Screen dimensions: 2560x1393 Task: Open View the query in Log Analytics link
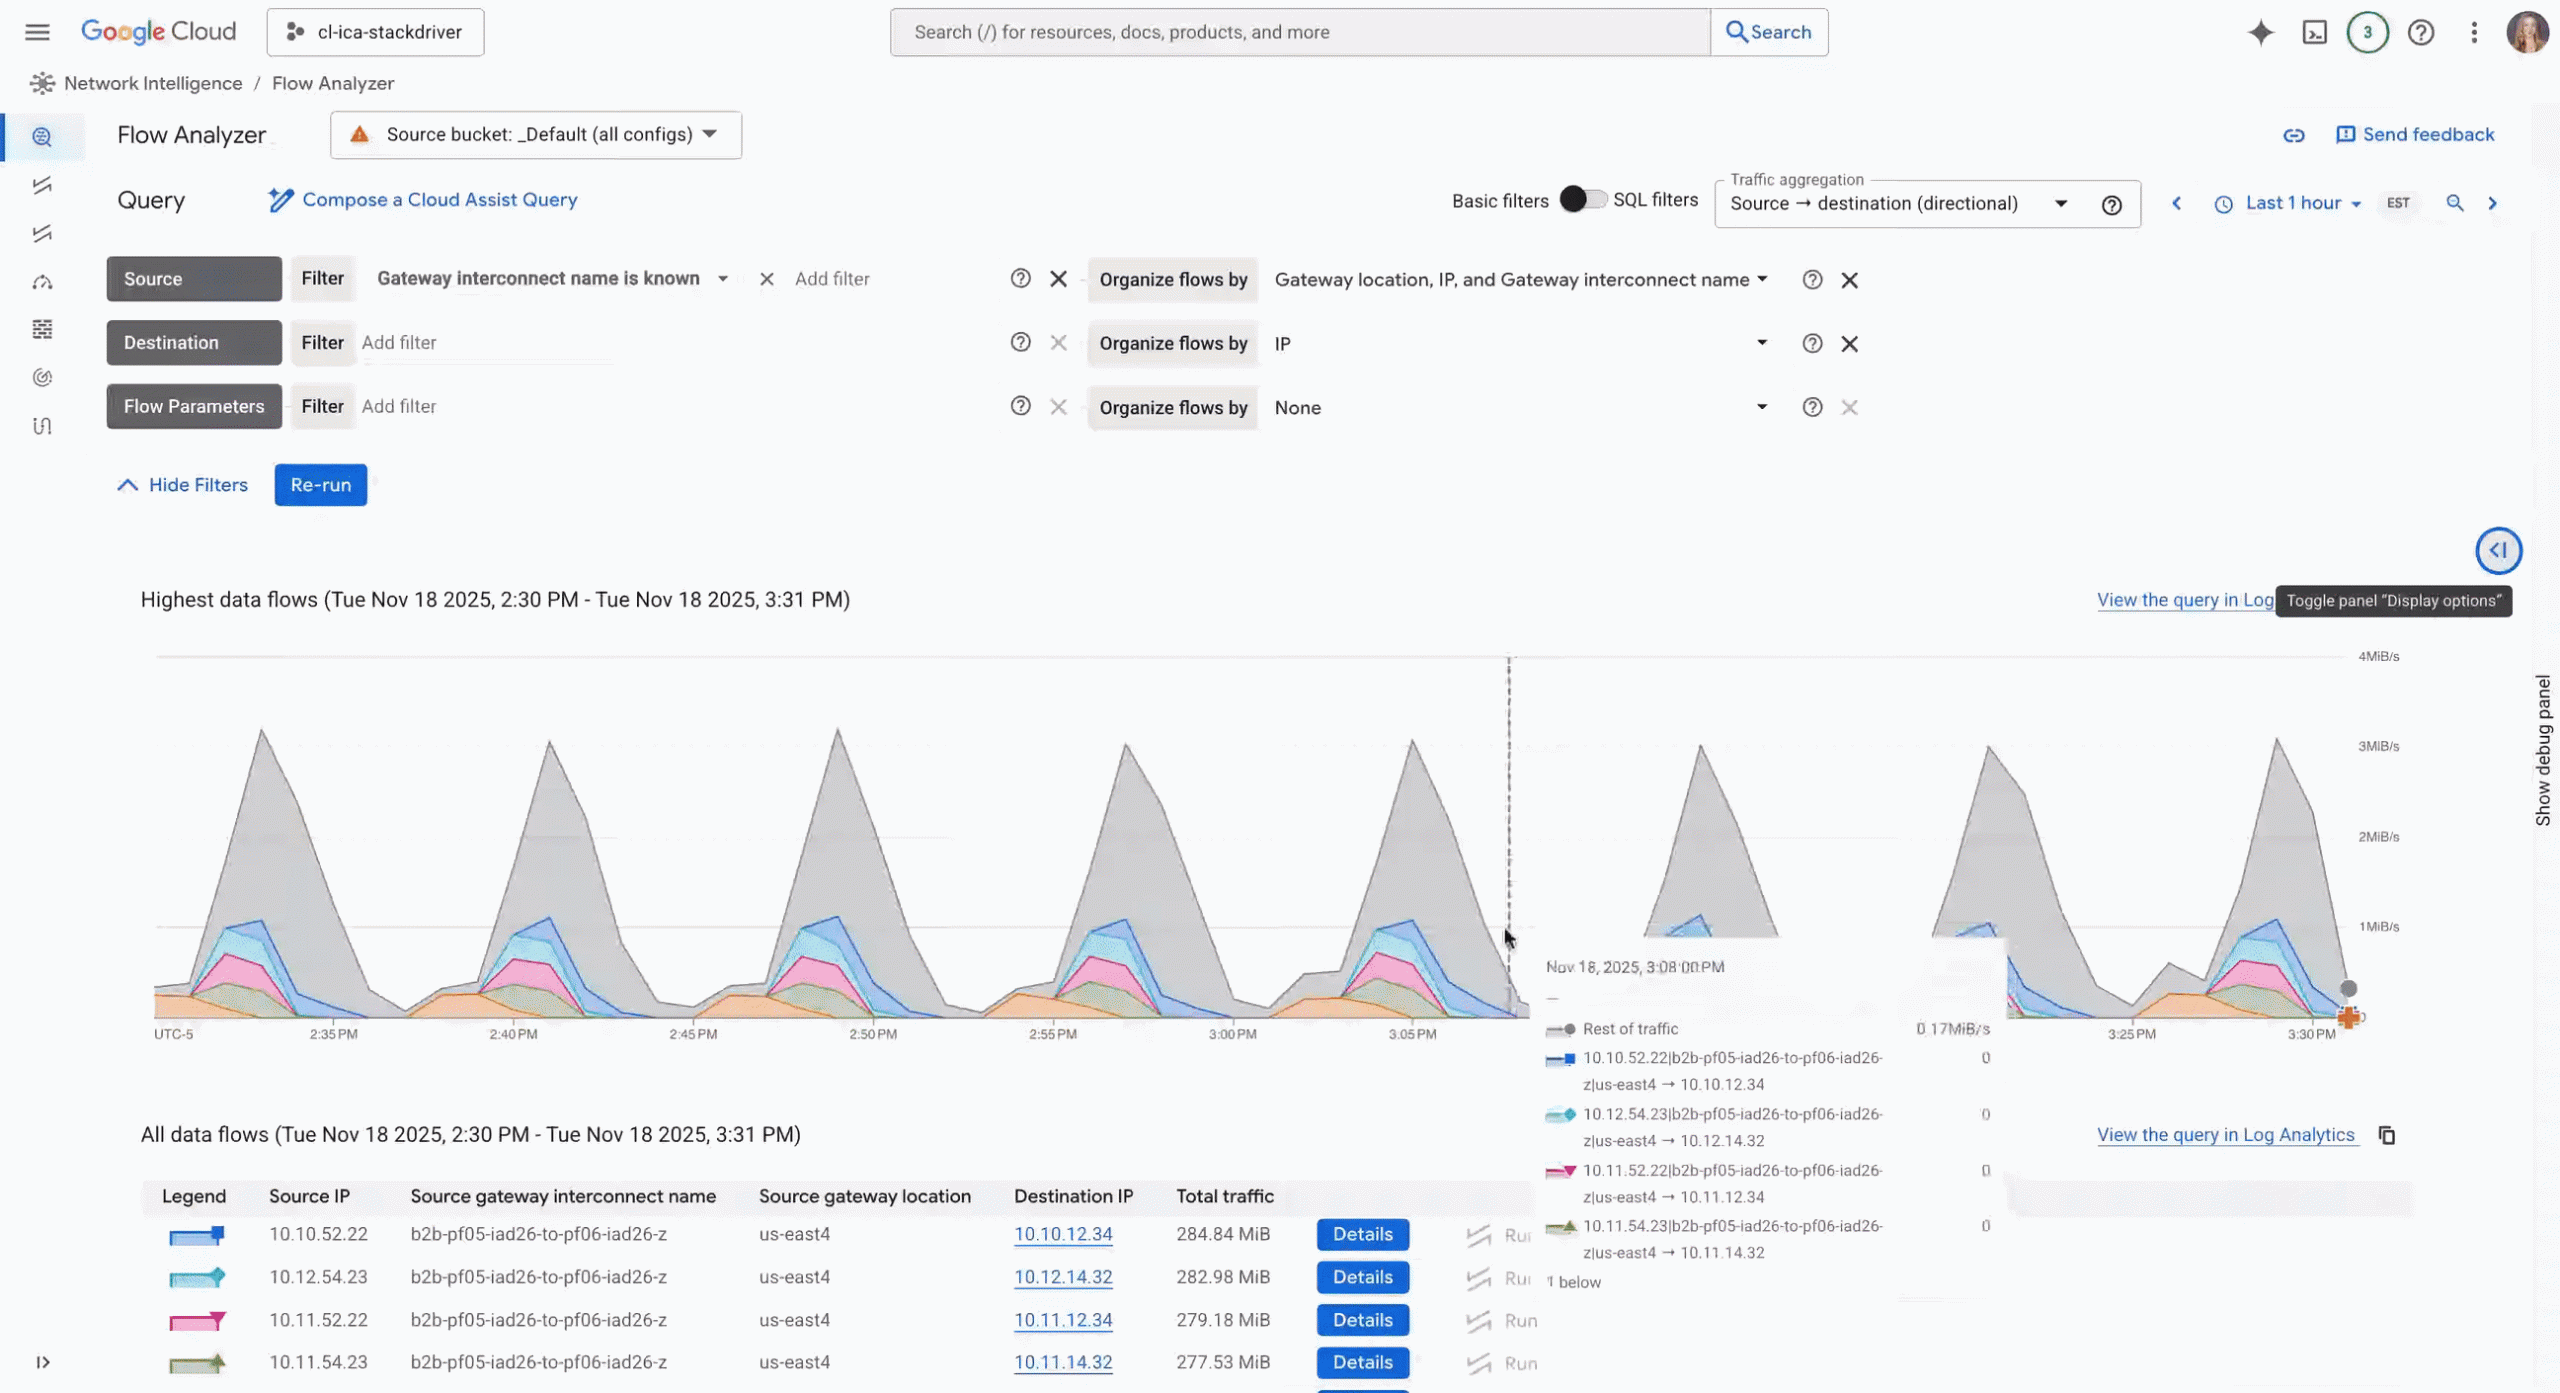(x=2227, y=1134)
